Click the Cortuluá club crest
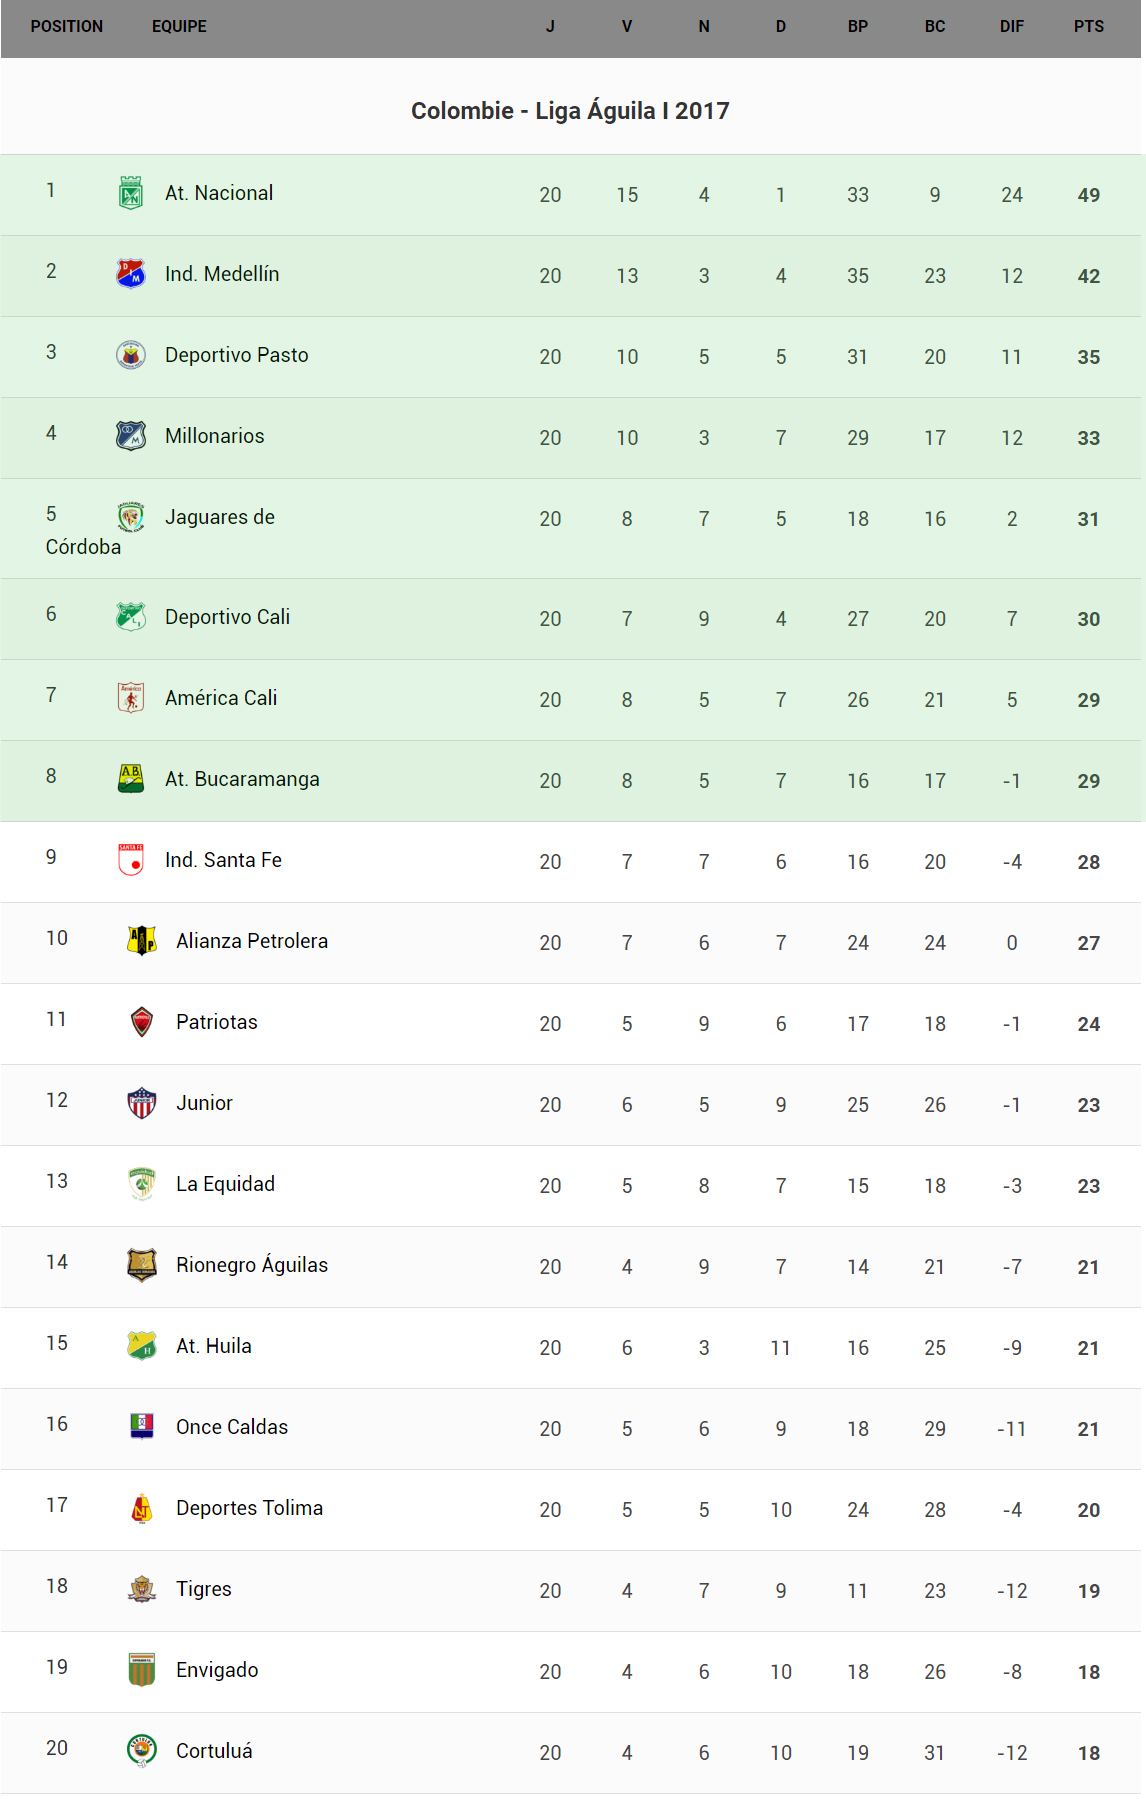This screenshot has width=1146, height=1799. pos(142,1750)
